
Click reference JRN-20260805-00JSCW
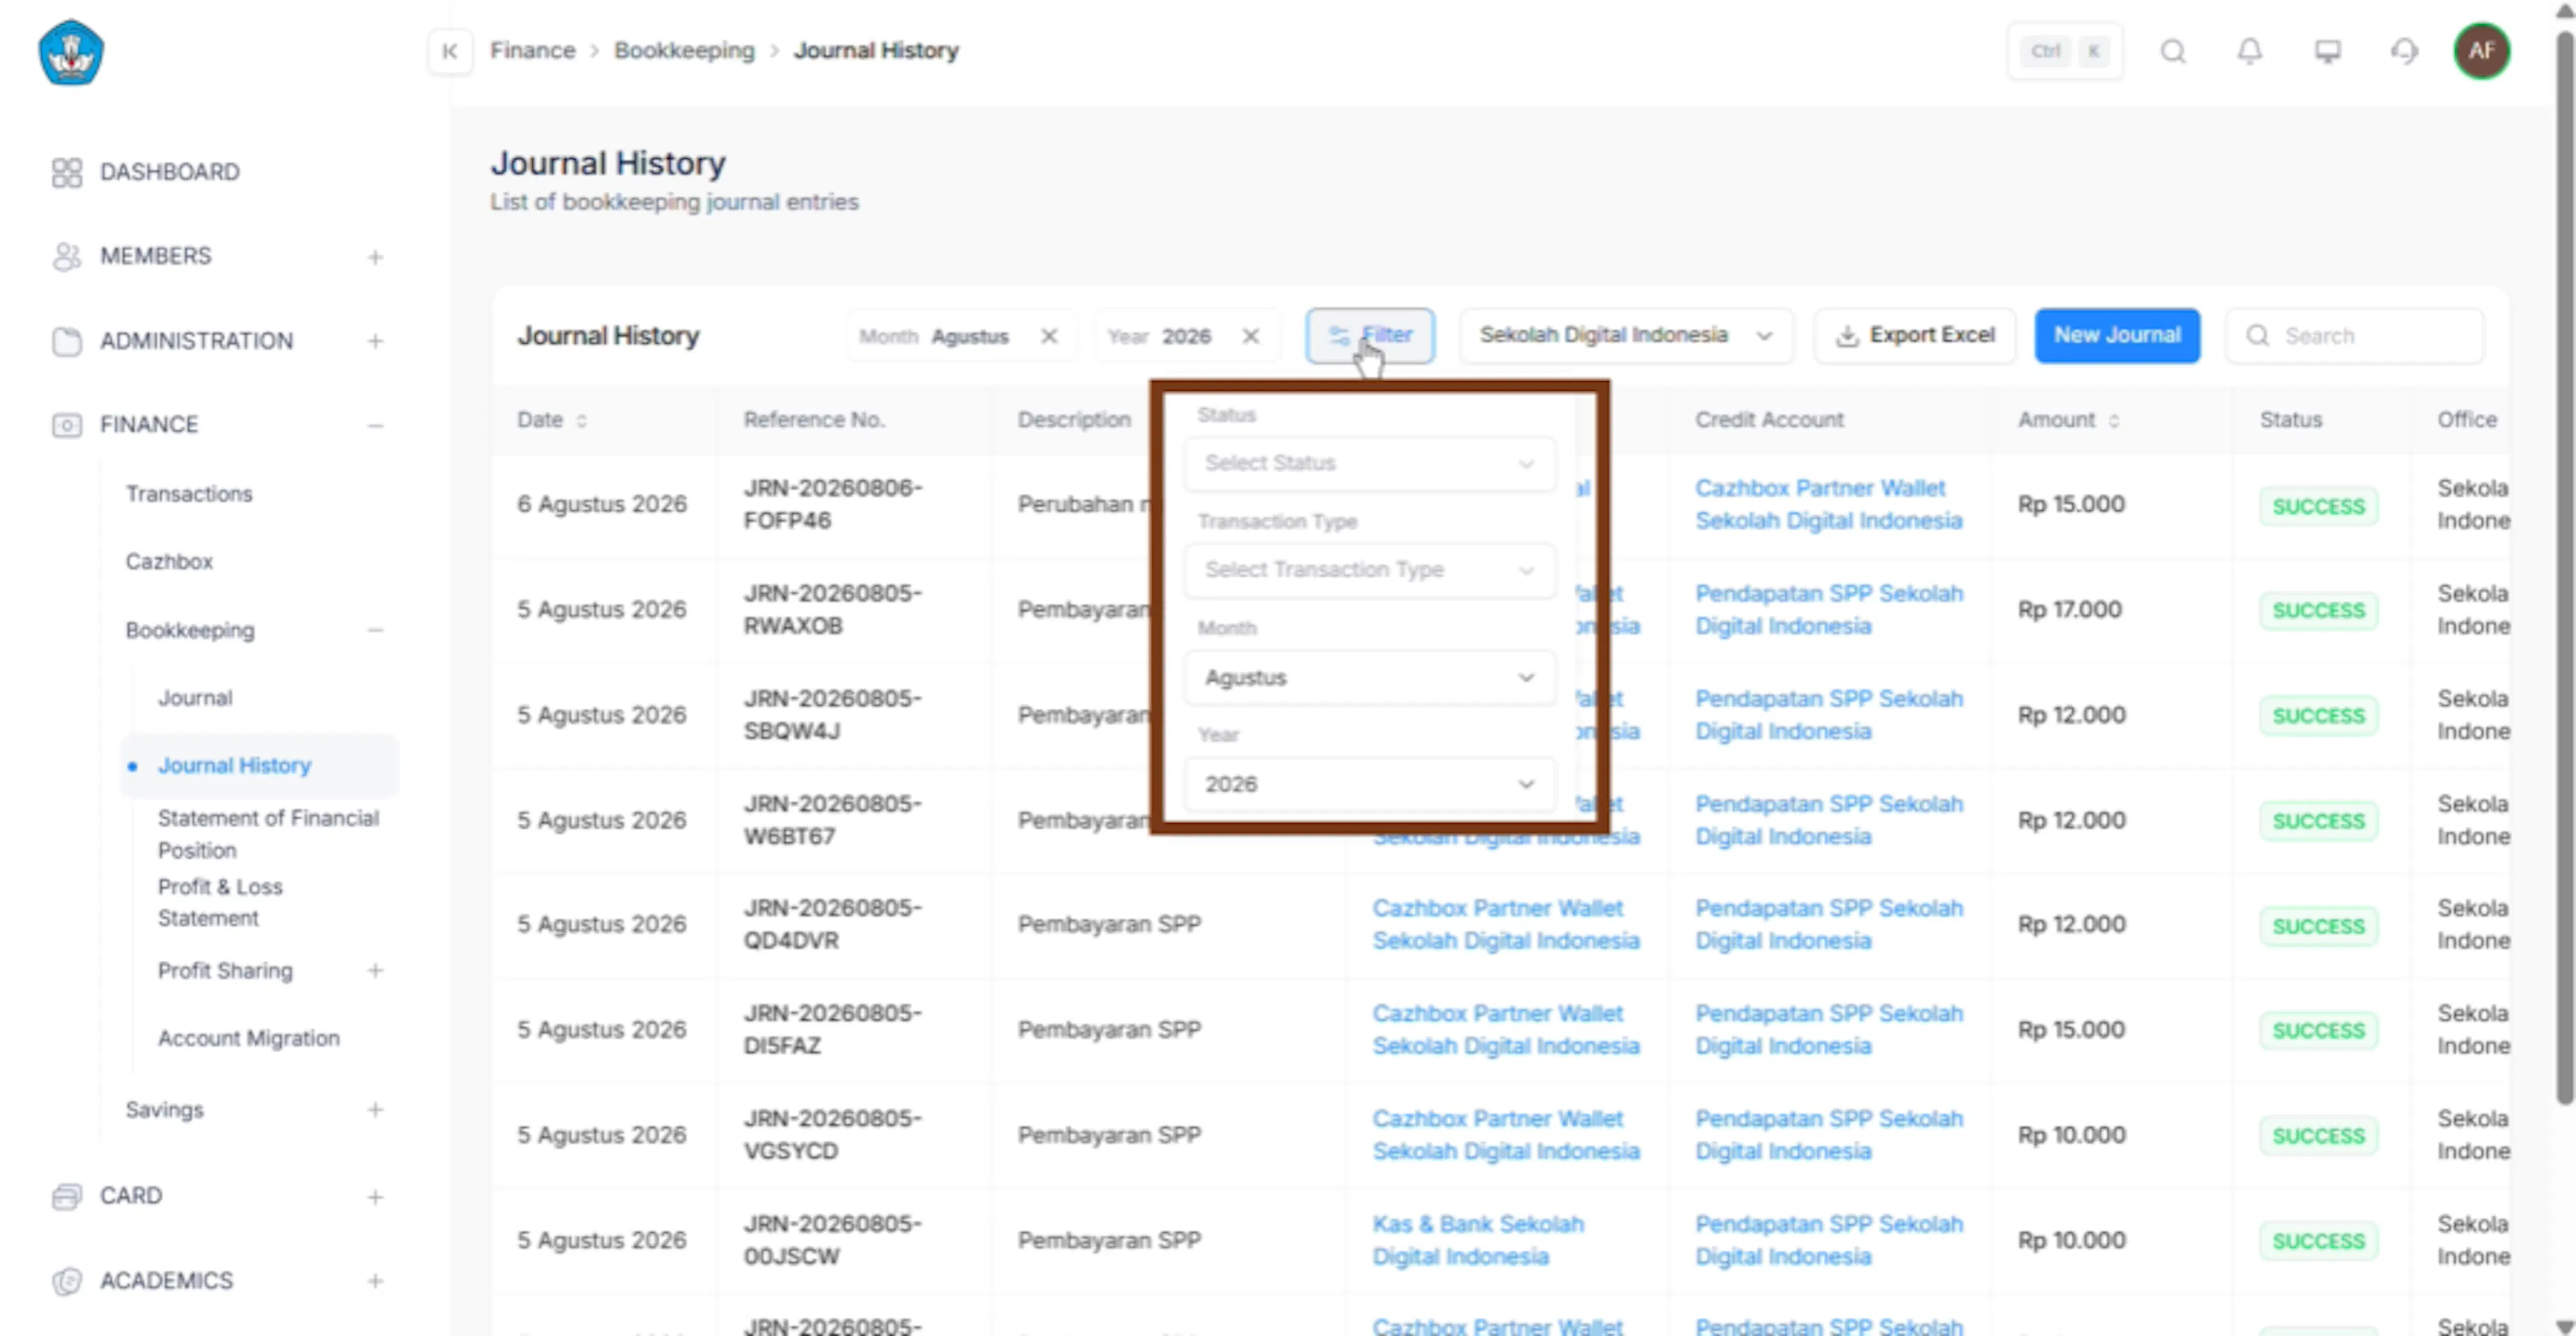(832, 1241)
